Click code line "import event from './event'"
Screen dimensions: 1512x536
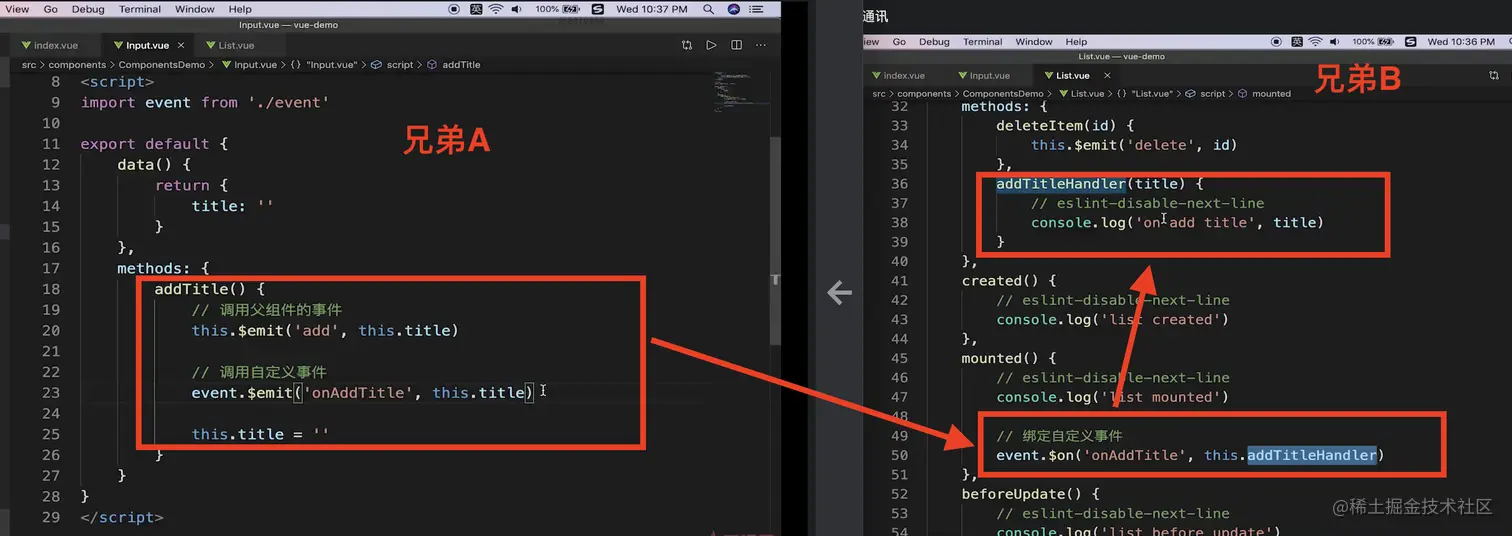click(x=205, y=102)
